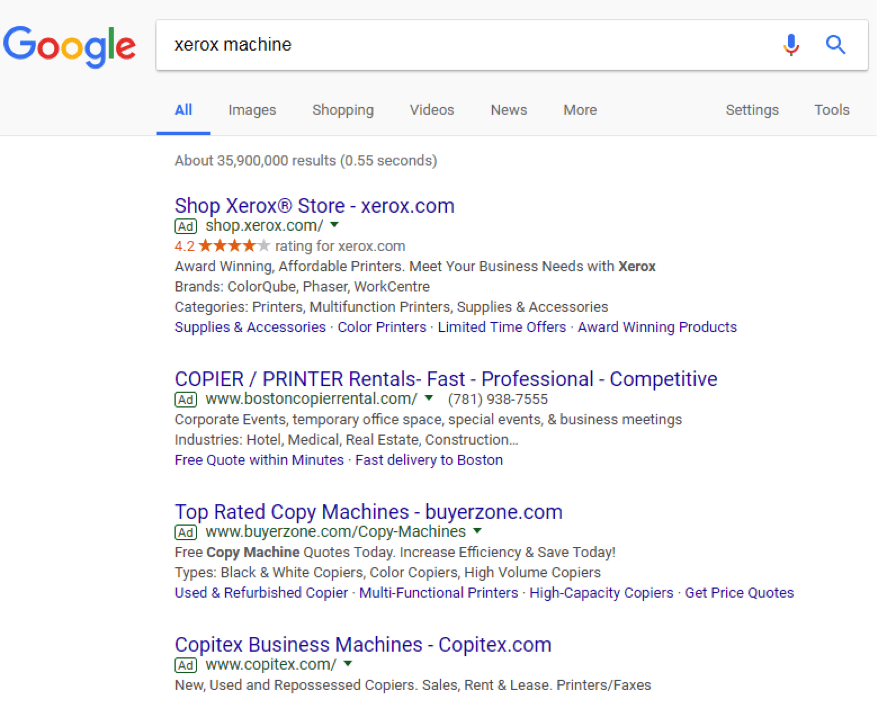
Task: Open the search Tools options
Action: tap(832, 110)
